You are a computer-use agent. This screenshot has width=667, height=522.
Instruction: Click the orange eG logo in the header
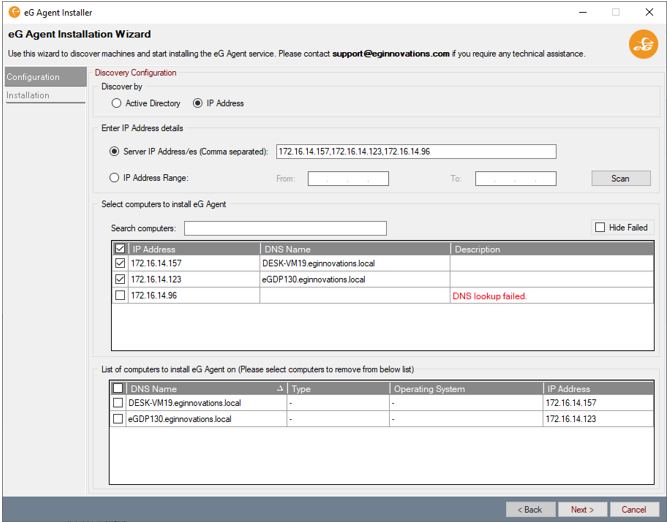[643, 44]
